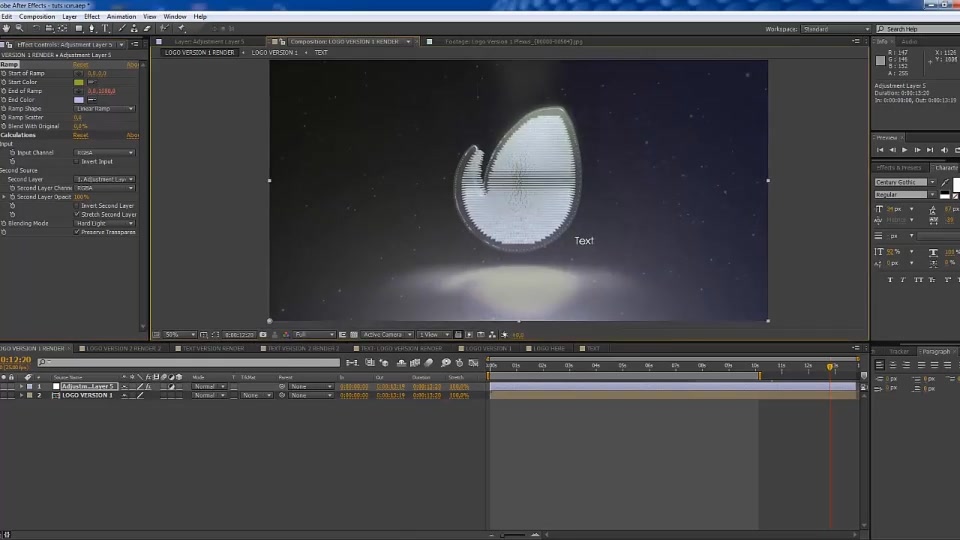Toggle transparency grid icon in viewer
Image resolution: width=960 pixels, height=540 pixels.
pyautogui.click(x=354, y=335)
